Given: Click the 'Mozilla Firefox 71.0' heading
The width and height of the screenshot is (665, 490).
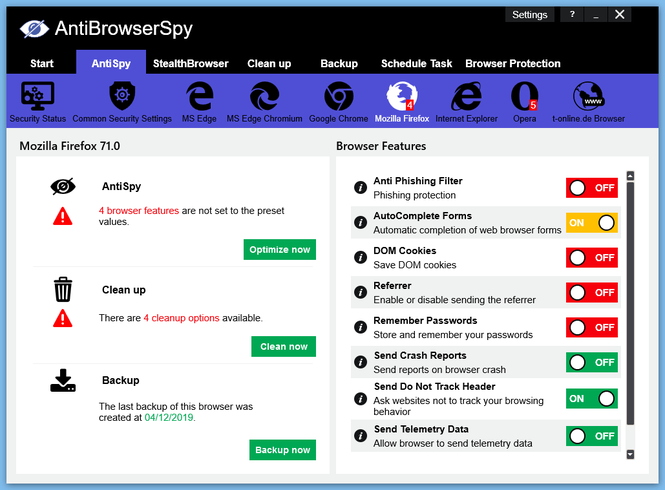Looking at the screenshot, I should tap(70, 146).
